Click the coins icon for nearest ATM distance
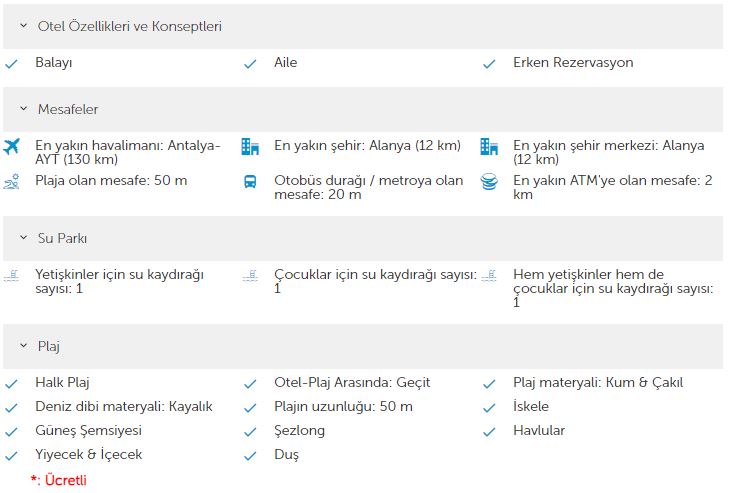This screenshot has width=731, height=493. tap(489, 181)
